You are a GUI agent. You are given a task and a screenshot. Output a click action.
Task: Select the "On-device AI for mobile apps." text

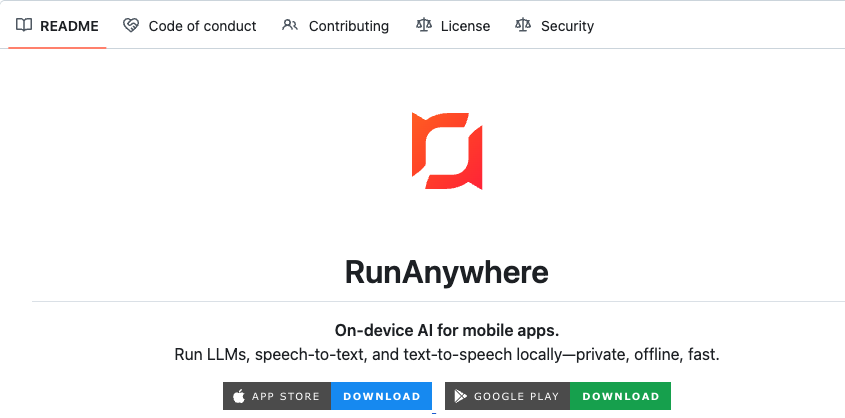coord(447,330)
